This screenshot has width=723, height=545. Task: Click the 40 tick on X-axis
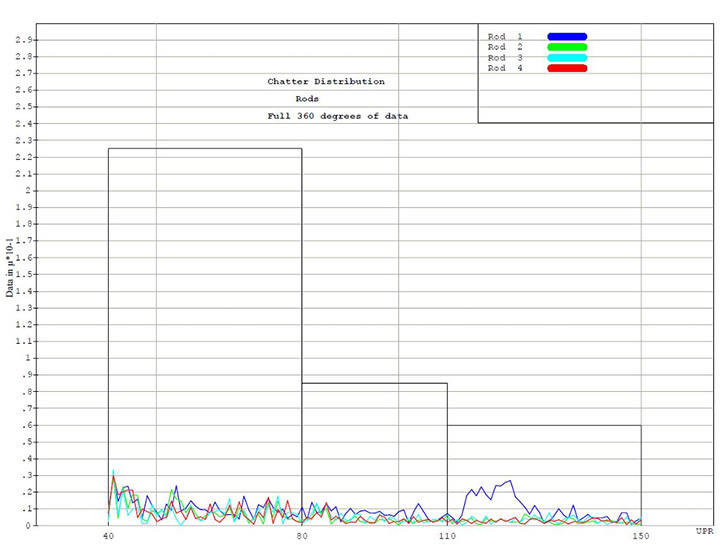pyautogui.click(x=108, y=535)
